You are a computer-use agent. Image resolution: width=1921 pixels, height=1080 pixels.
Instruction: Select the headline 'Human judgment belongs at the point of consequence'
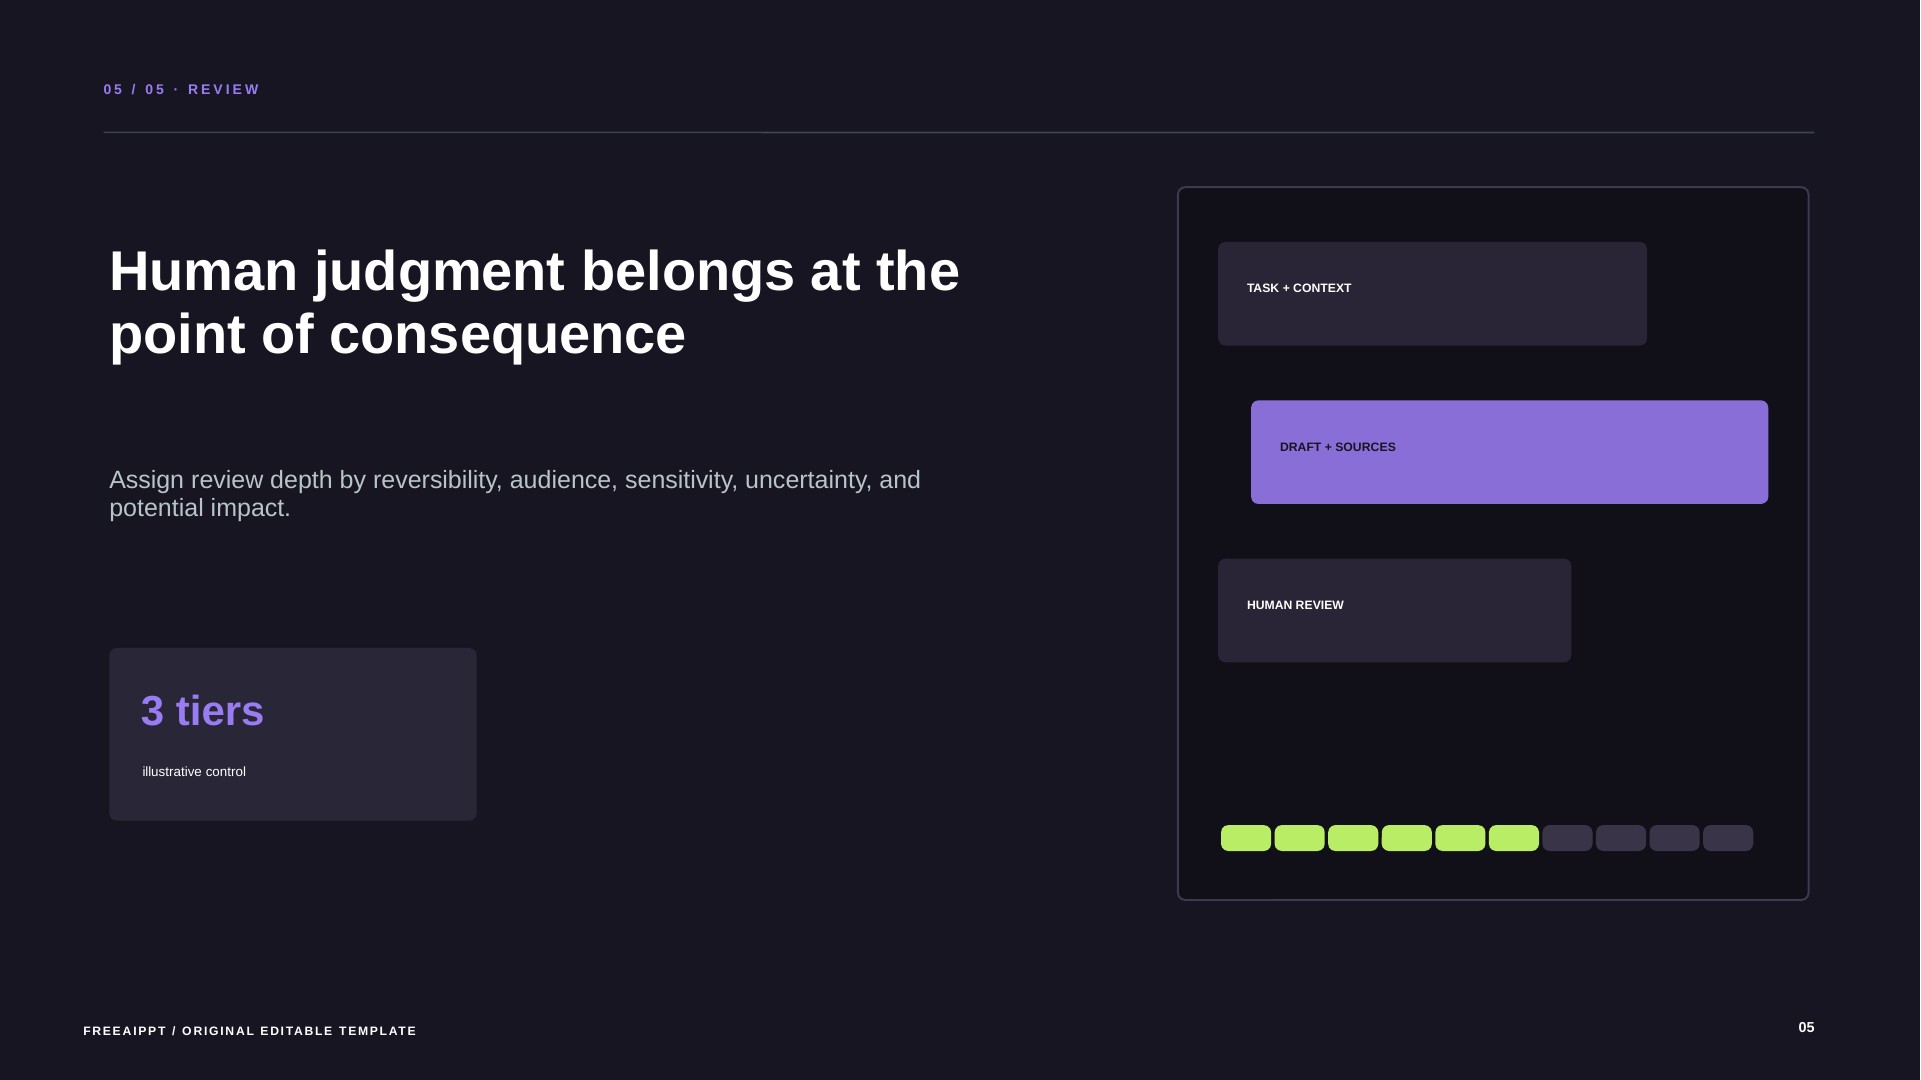point(534,302)
